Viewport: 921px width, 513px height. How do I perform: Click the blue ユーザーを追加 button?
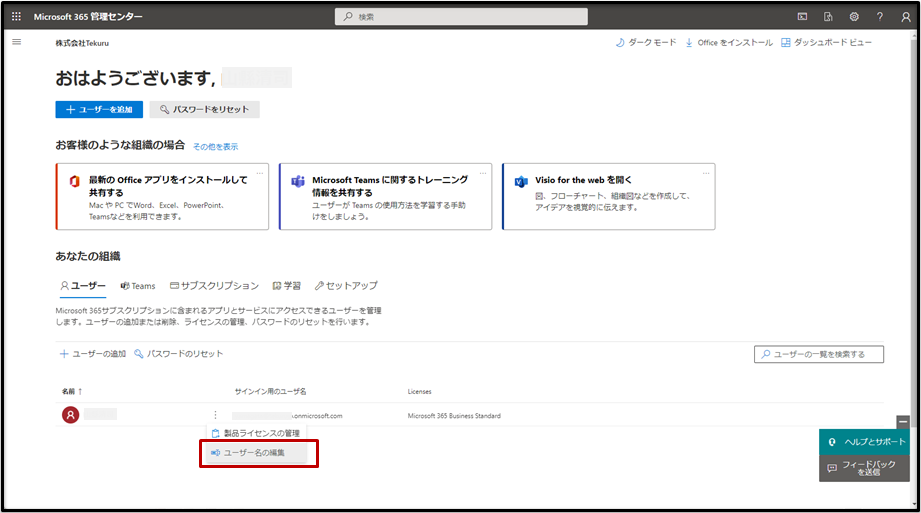[99, 109]
